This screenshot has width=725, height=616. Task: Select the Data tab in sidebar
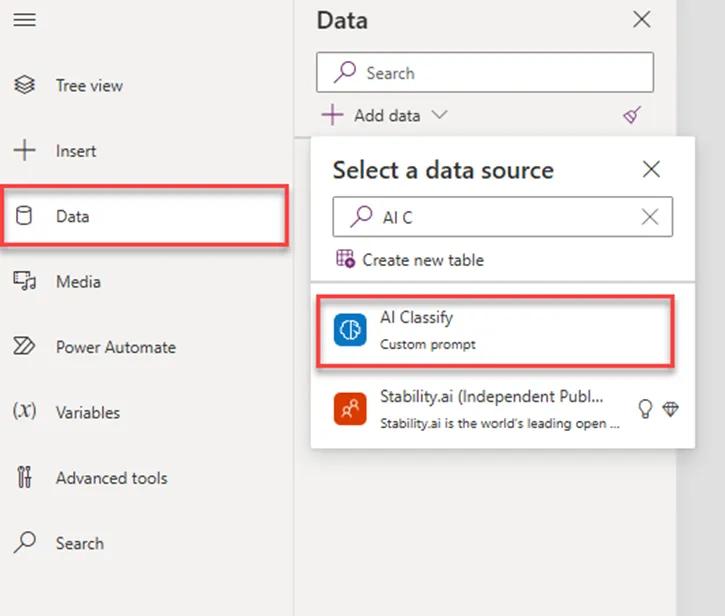(x=72, y=216)
